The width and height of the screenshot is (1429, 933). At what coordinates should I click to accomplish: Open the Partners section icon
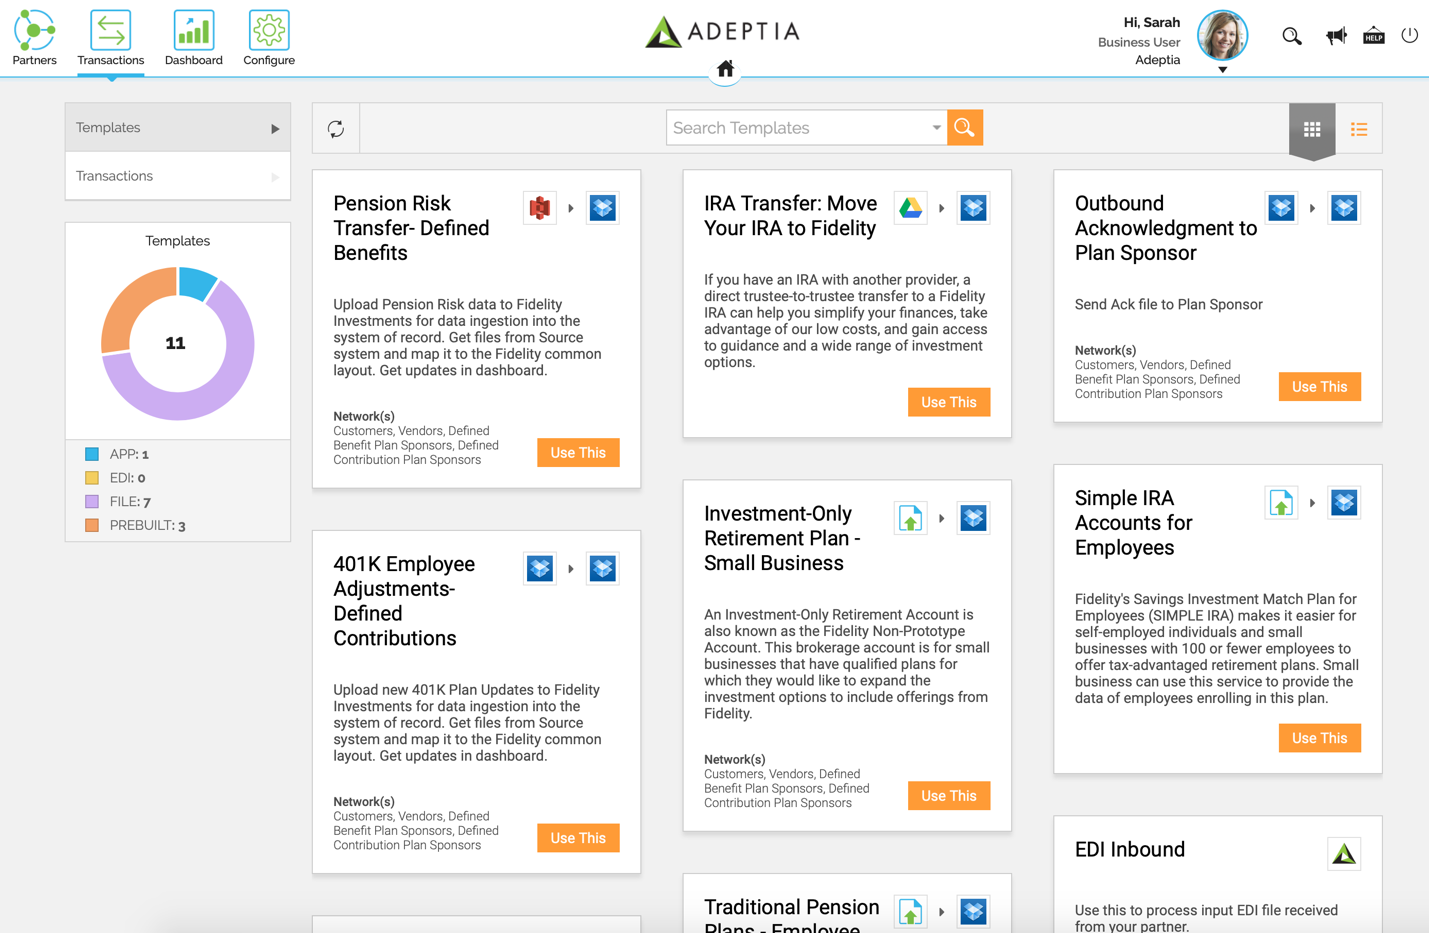(34, 31)
